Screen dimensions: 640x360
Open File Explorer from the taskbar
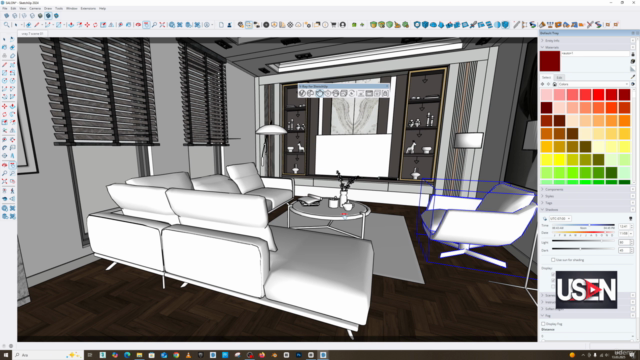point(139,355)
